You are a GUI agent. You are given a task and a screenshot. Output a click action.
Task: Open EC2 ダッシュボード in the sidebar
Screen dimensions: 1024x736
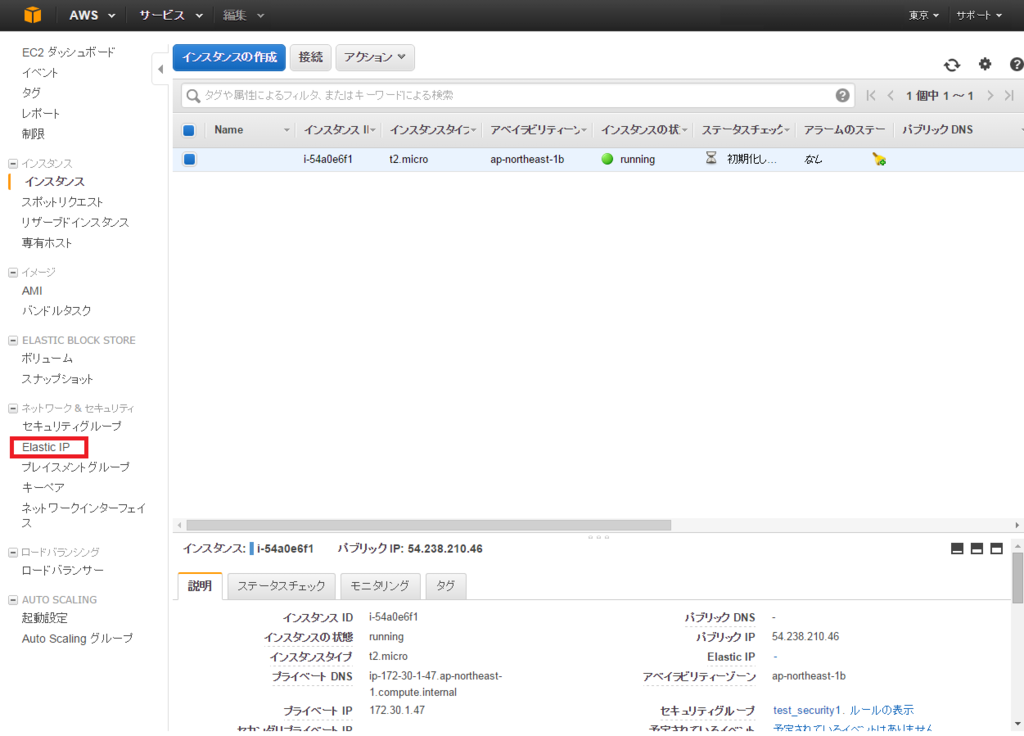pos(69,52)
